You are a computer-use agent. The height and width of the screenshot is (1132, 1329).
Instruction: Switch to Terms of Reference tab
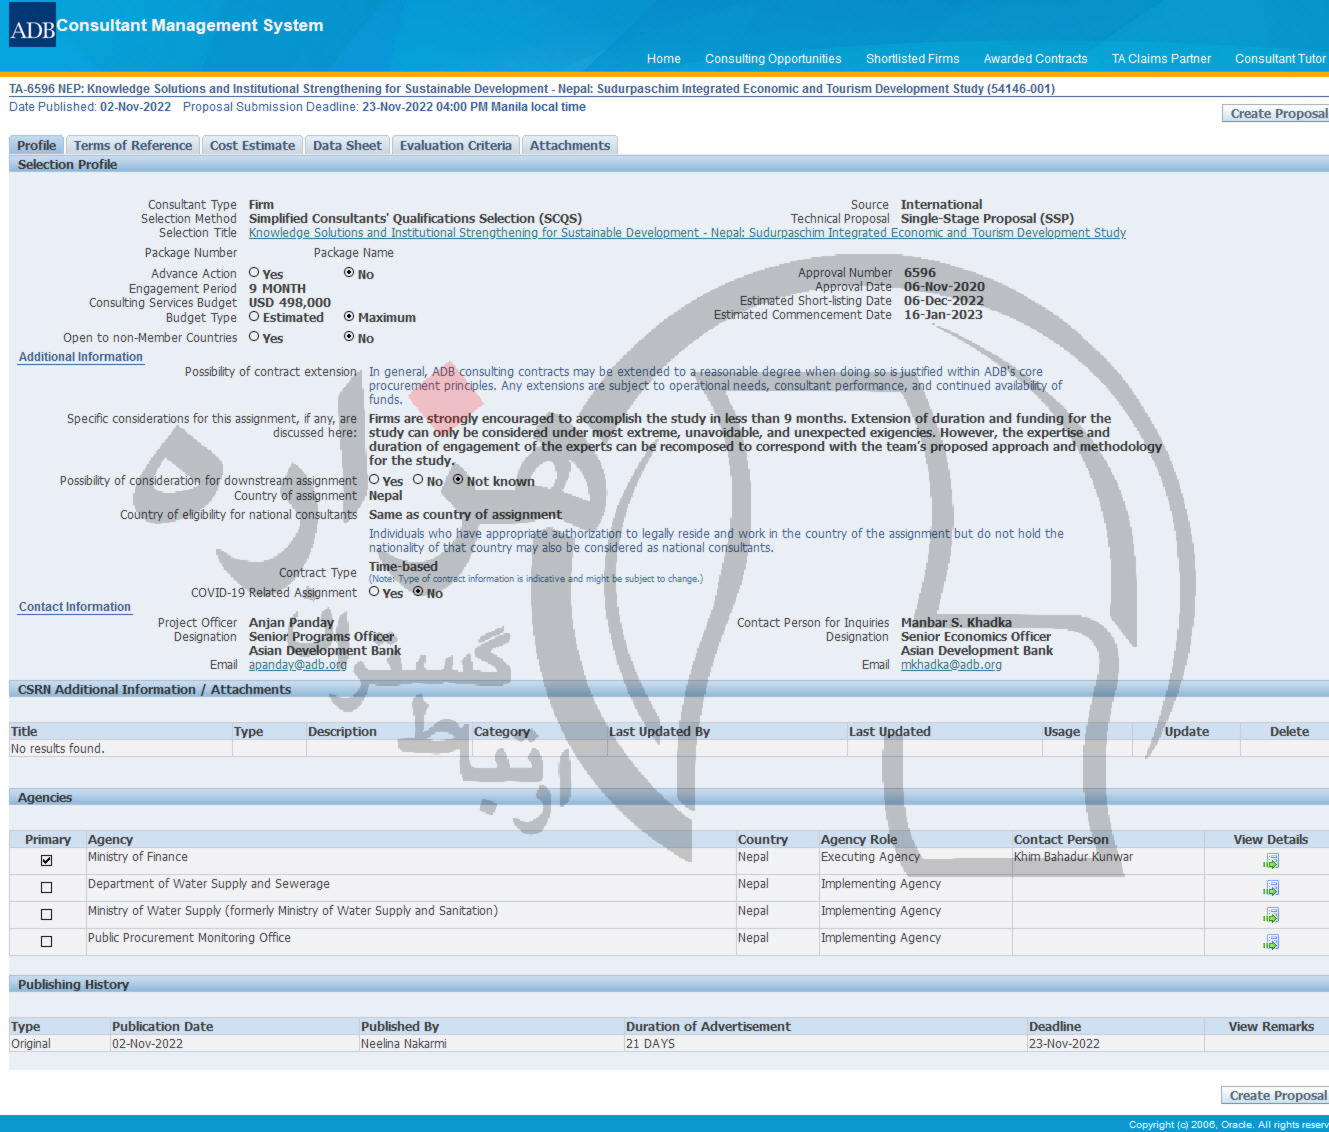[133, 145]
